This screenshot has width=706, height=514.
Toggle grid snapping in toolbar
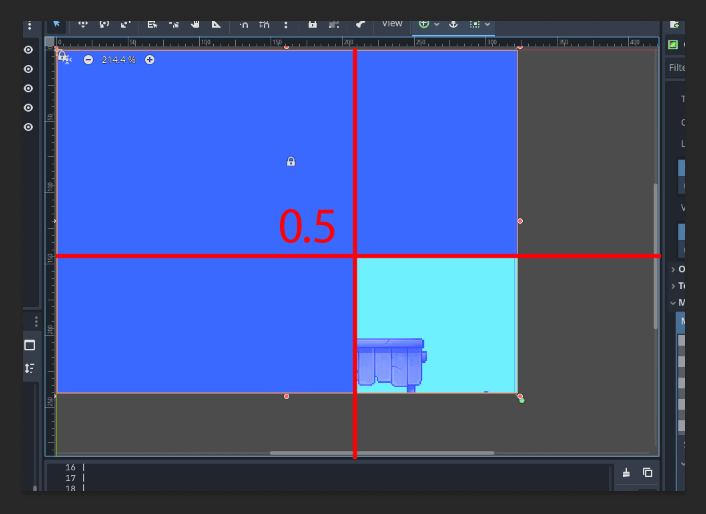(x=264, y=24)
